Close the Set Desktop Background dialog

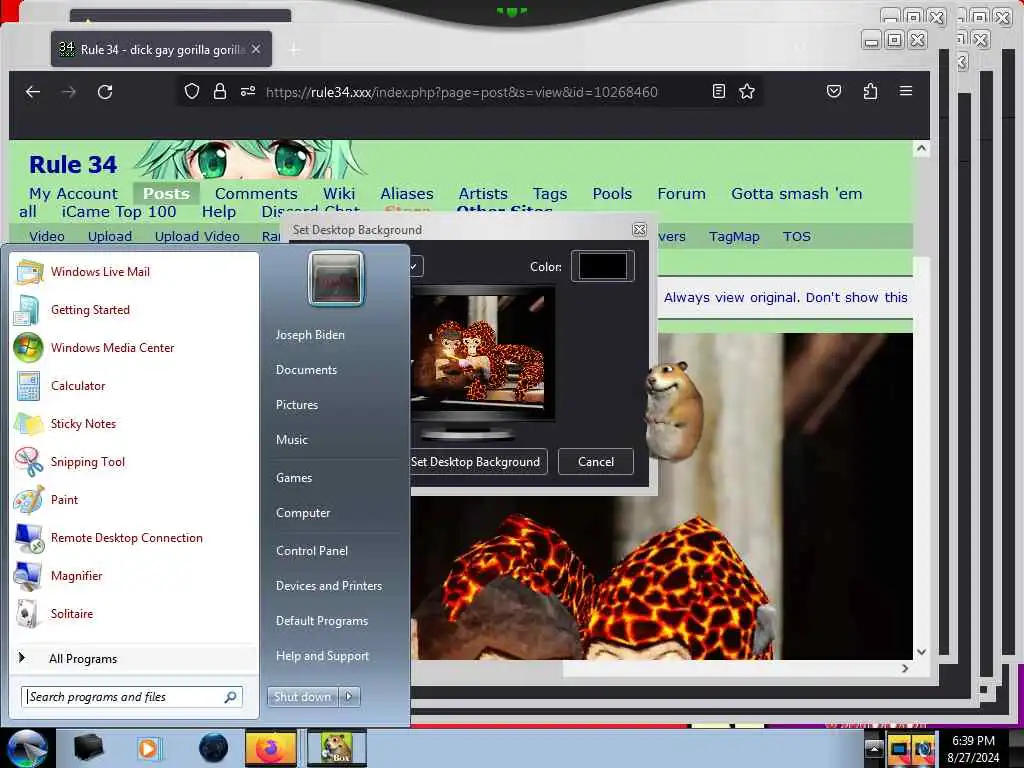[639, 230]
